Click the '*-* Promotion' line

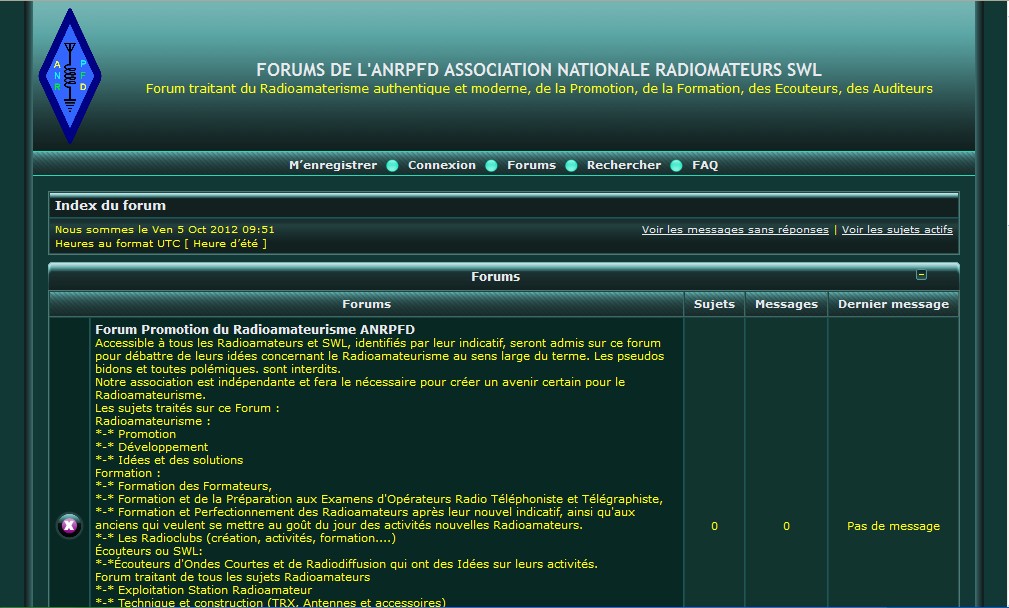pos(136,434)
